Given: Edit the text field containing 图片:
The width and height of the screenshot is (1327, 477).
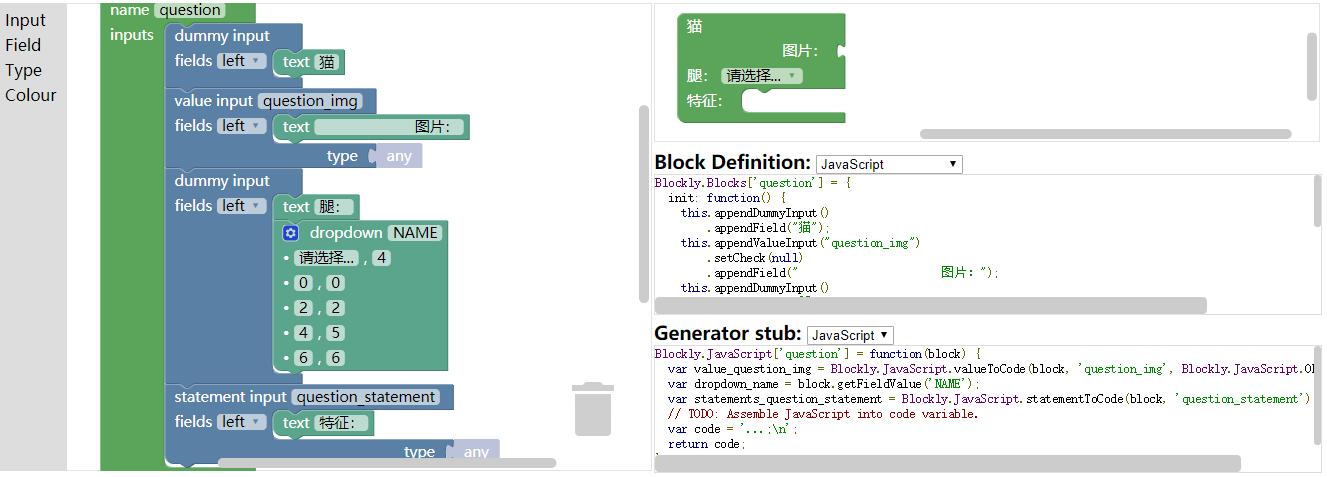Looking at the screenshot, I should [x=389, y=127].
